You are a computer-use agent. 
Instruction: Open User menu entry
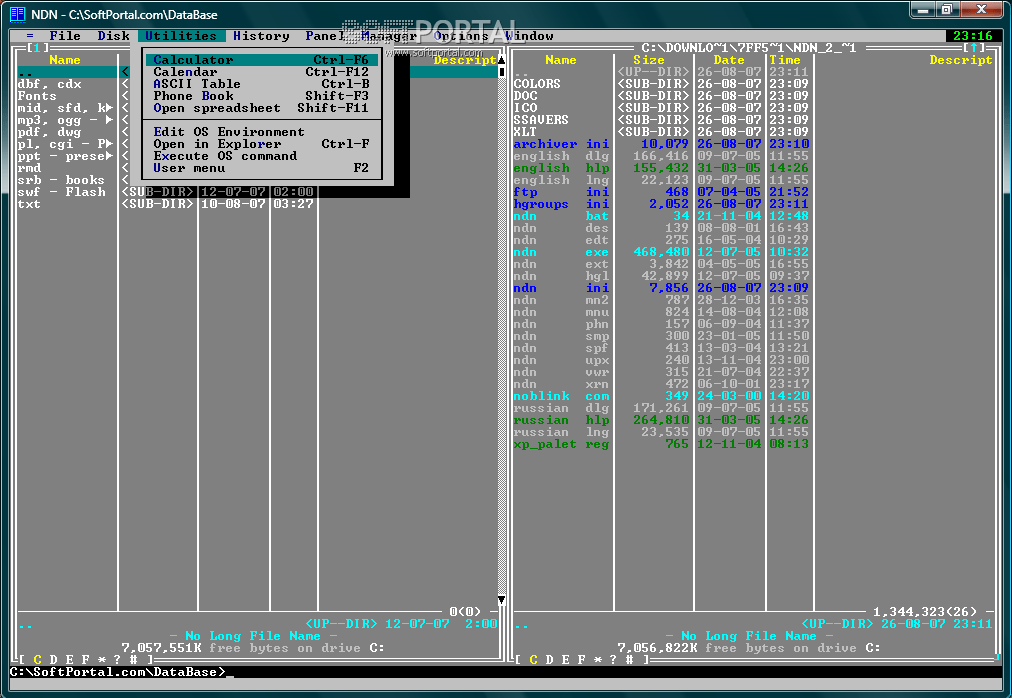click(x=261, y=169)
